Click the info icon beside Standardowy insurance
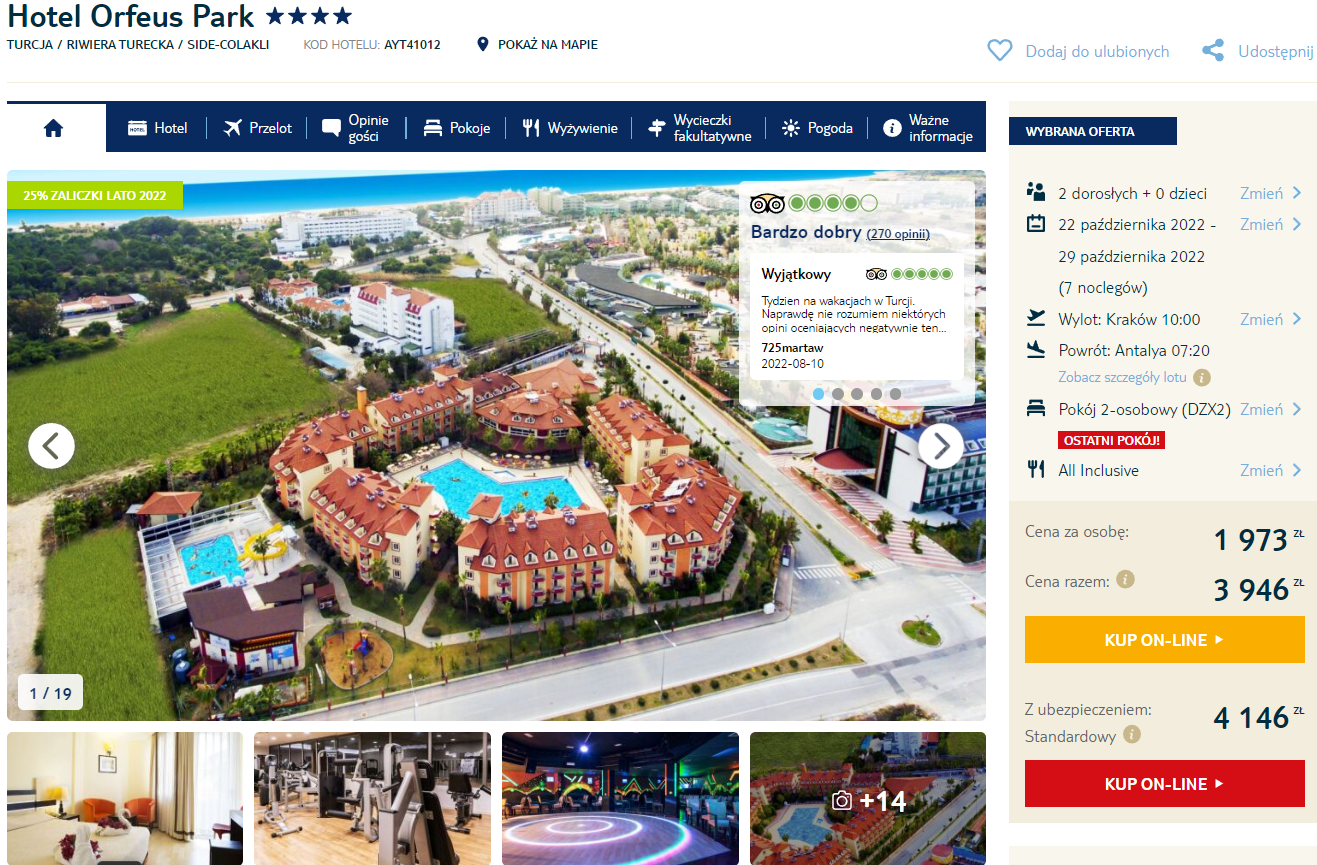The width and height of the screenshot is (1317, 865). click(1132, 735)
